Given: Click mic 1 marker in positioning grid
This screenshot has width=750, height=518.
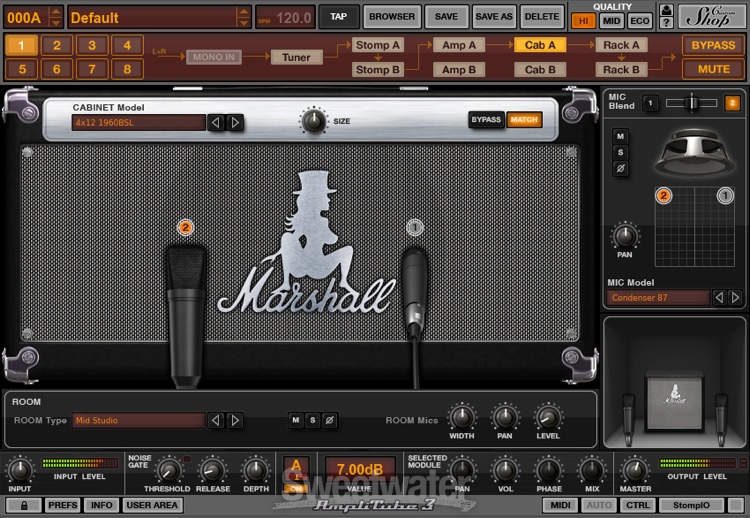Looking at the screenshot, I should point(726,196).
